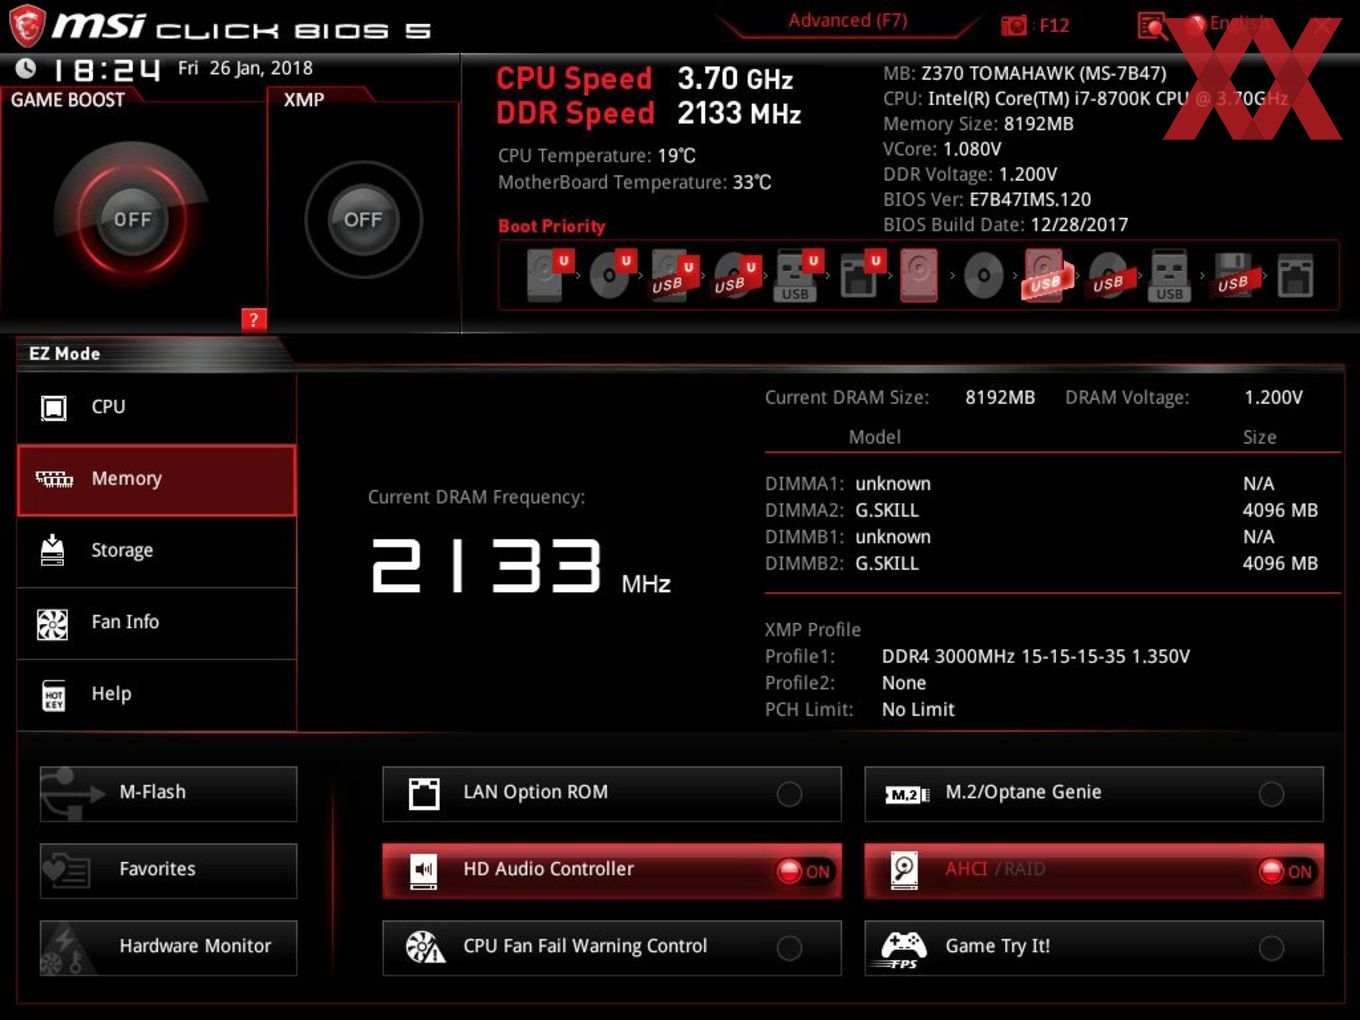
Task: Click DDR Speed 2133 MHz readout
Action: [x=649, y=113]
